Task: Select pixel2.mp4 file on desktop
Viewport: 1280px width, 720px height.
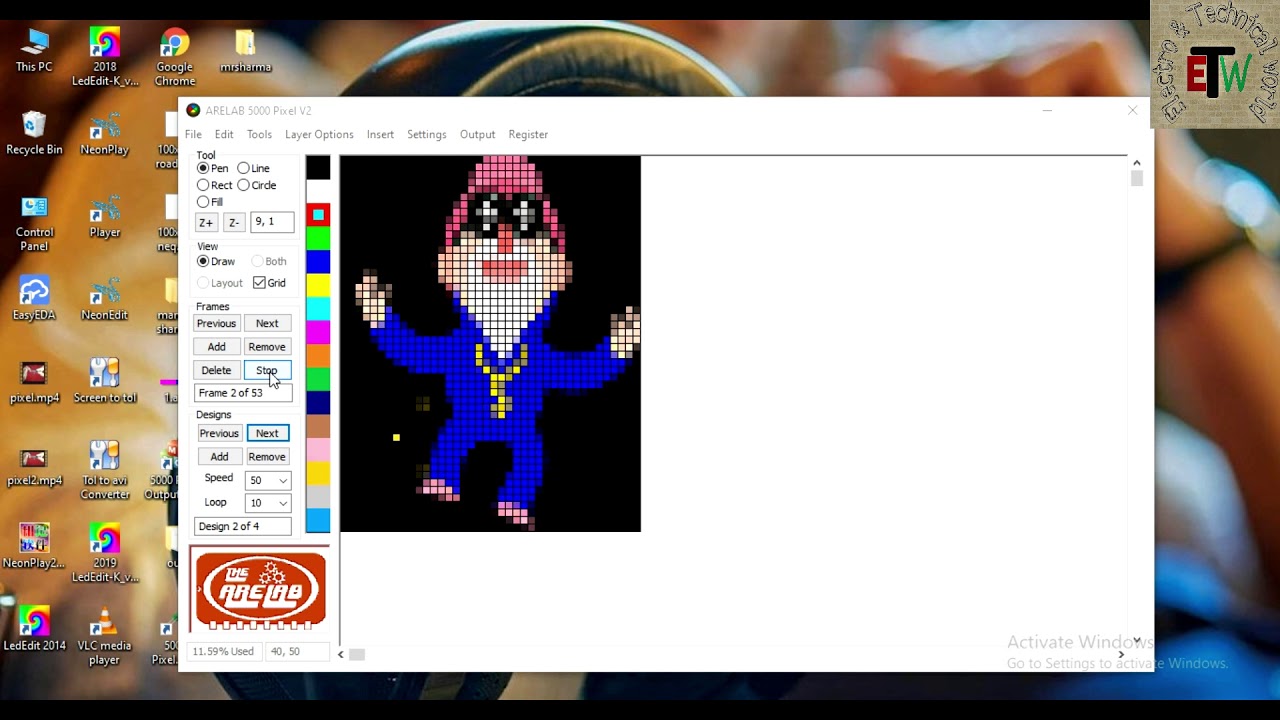Action: (x=34, y=465)
